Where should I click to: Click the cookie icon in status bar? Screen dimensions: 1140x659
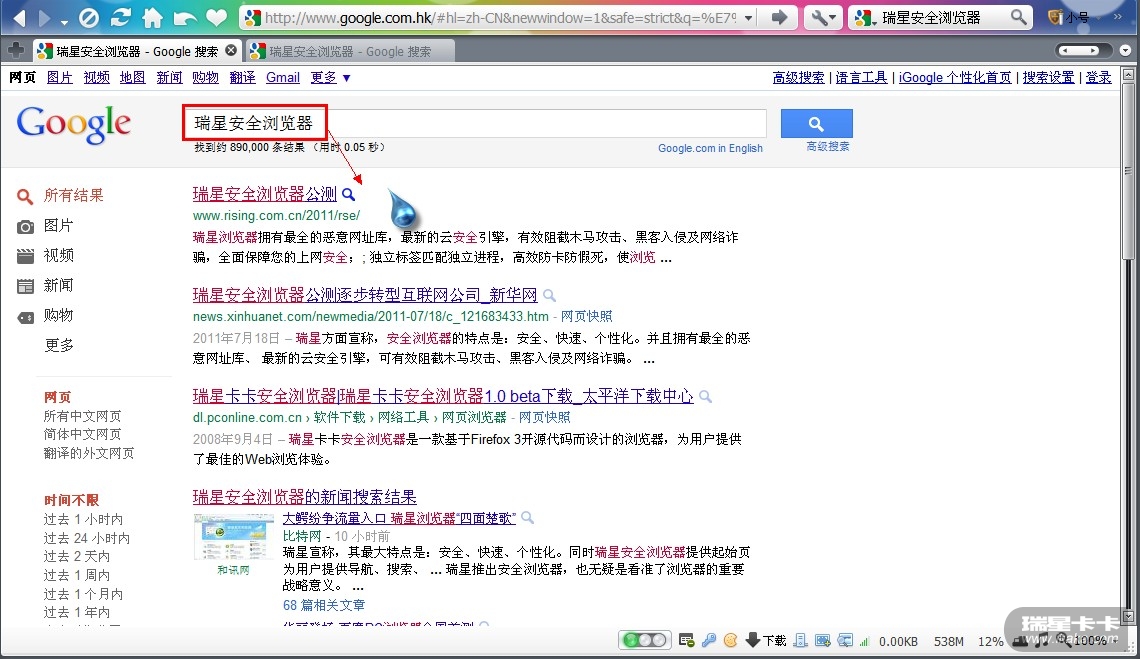[731, 640]
